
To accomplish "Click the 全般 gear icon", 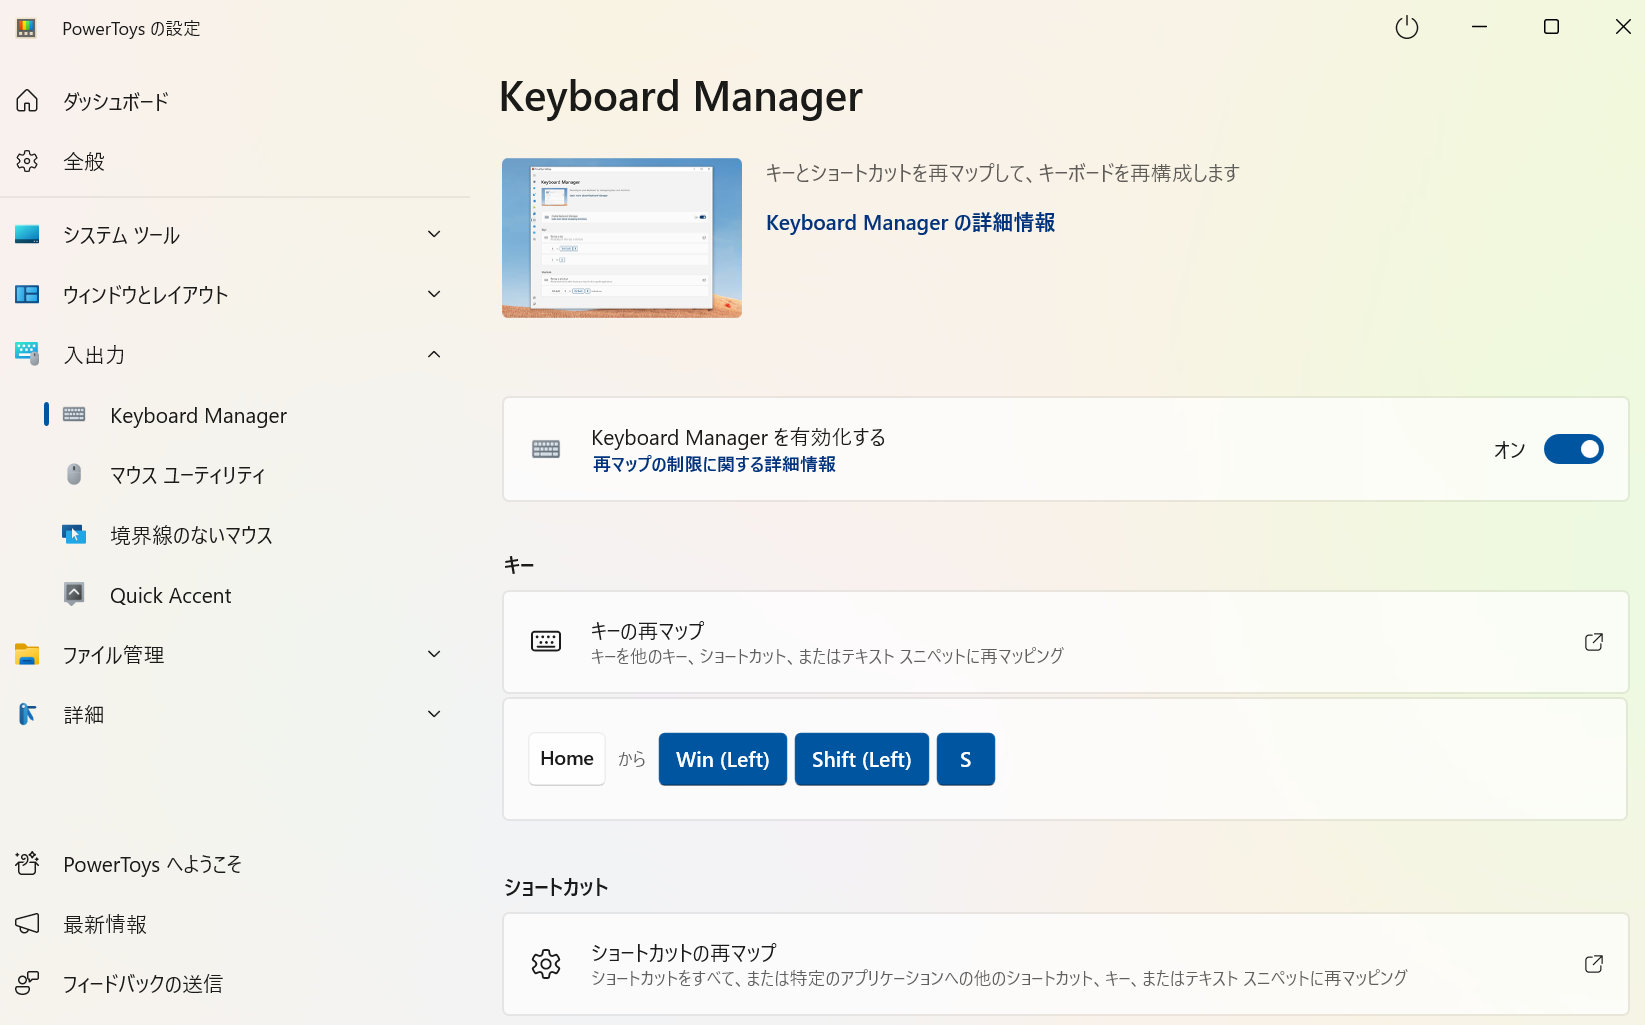I will point(27,161).
